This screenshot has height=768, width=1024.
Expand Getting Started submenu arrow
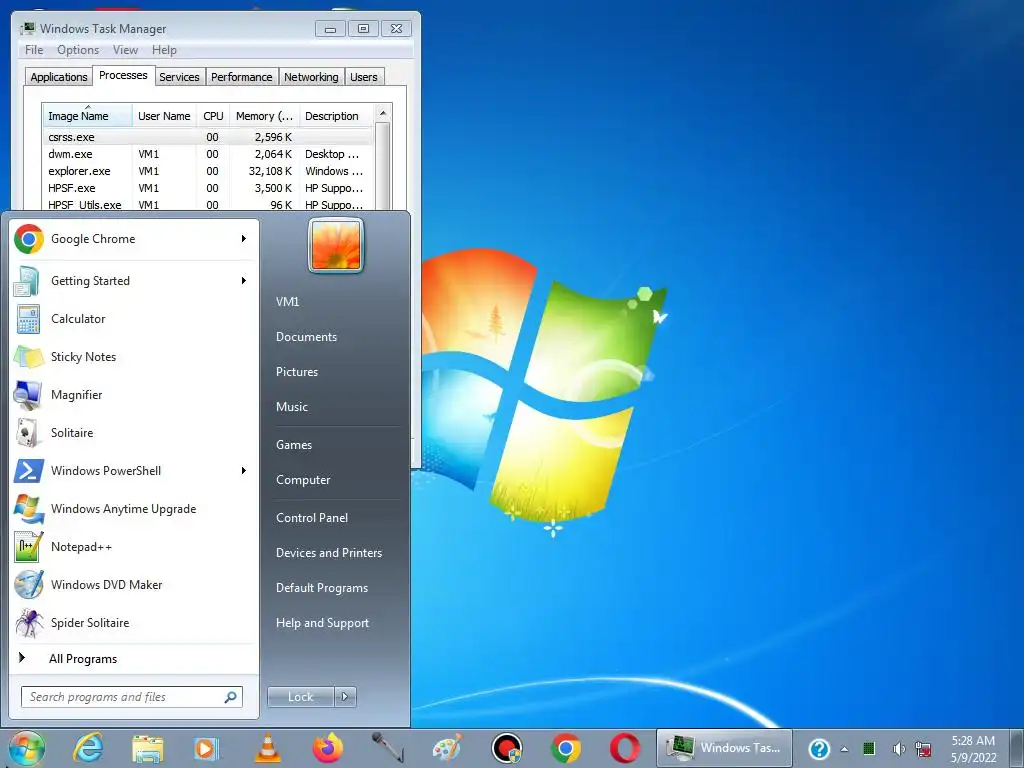point(244,281)
